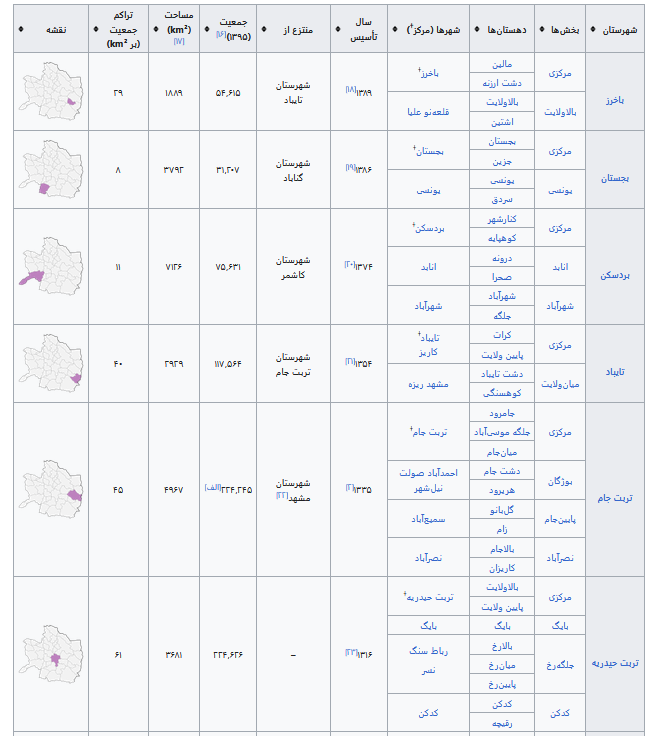
Task: Open footnote reference [۱۸] beside ۱۳۸۹
Action: tap(350, 90)
